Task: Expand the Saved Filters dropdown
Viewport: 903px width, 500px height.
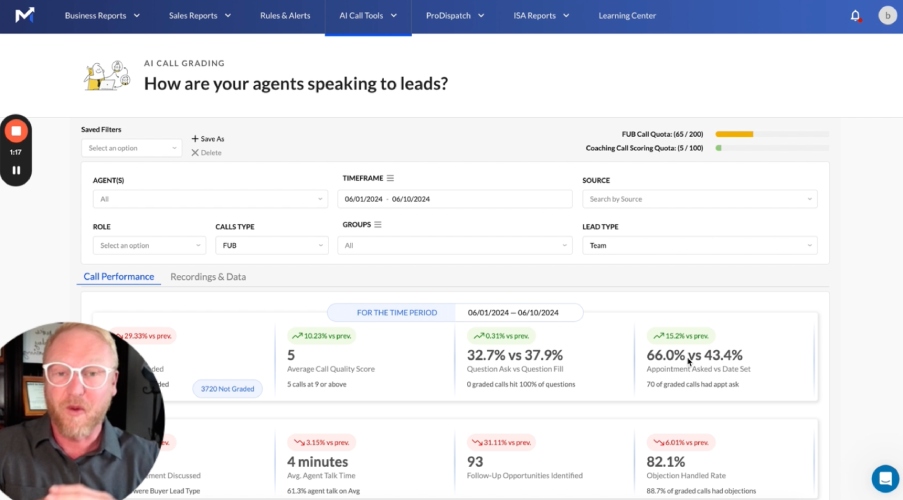Action: point(132,148)
